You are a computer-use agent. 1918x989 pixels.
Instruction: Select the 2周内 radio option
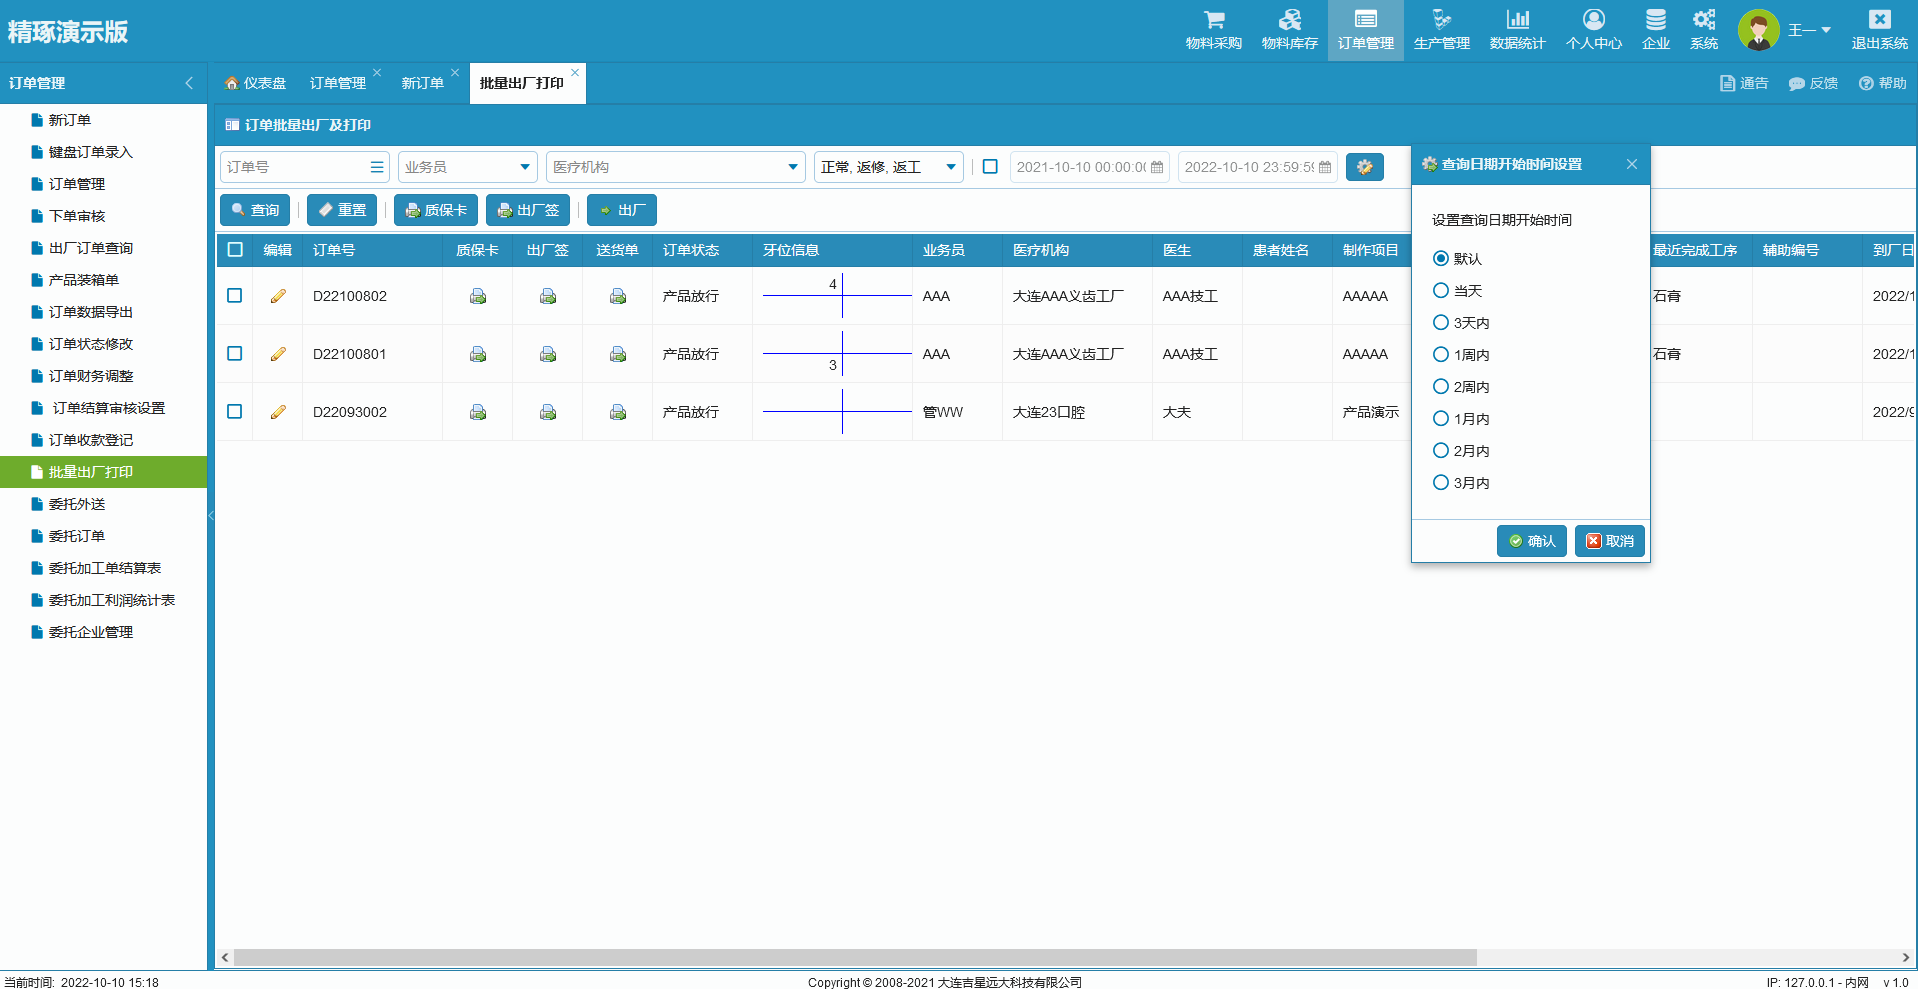1441,386
